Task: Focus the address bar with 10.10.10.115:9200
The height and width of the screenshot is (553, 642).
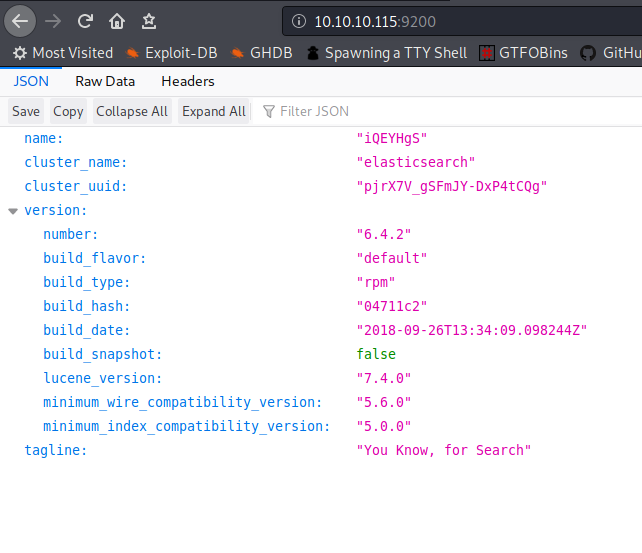Action: point(463,21)
